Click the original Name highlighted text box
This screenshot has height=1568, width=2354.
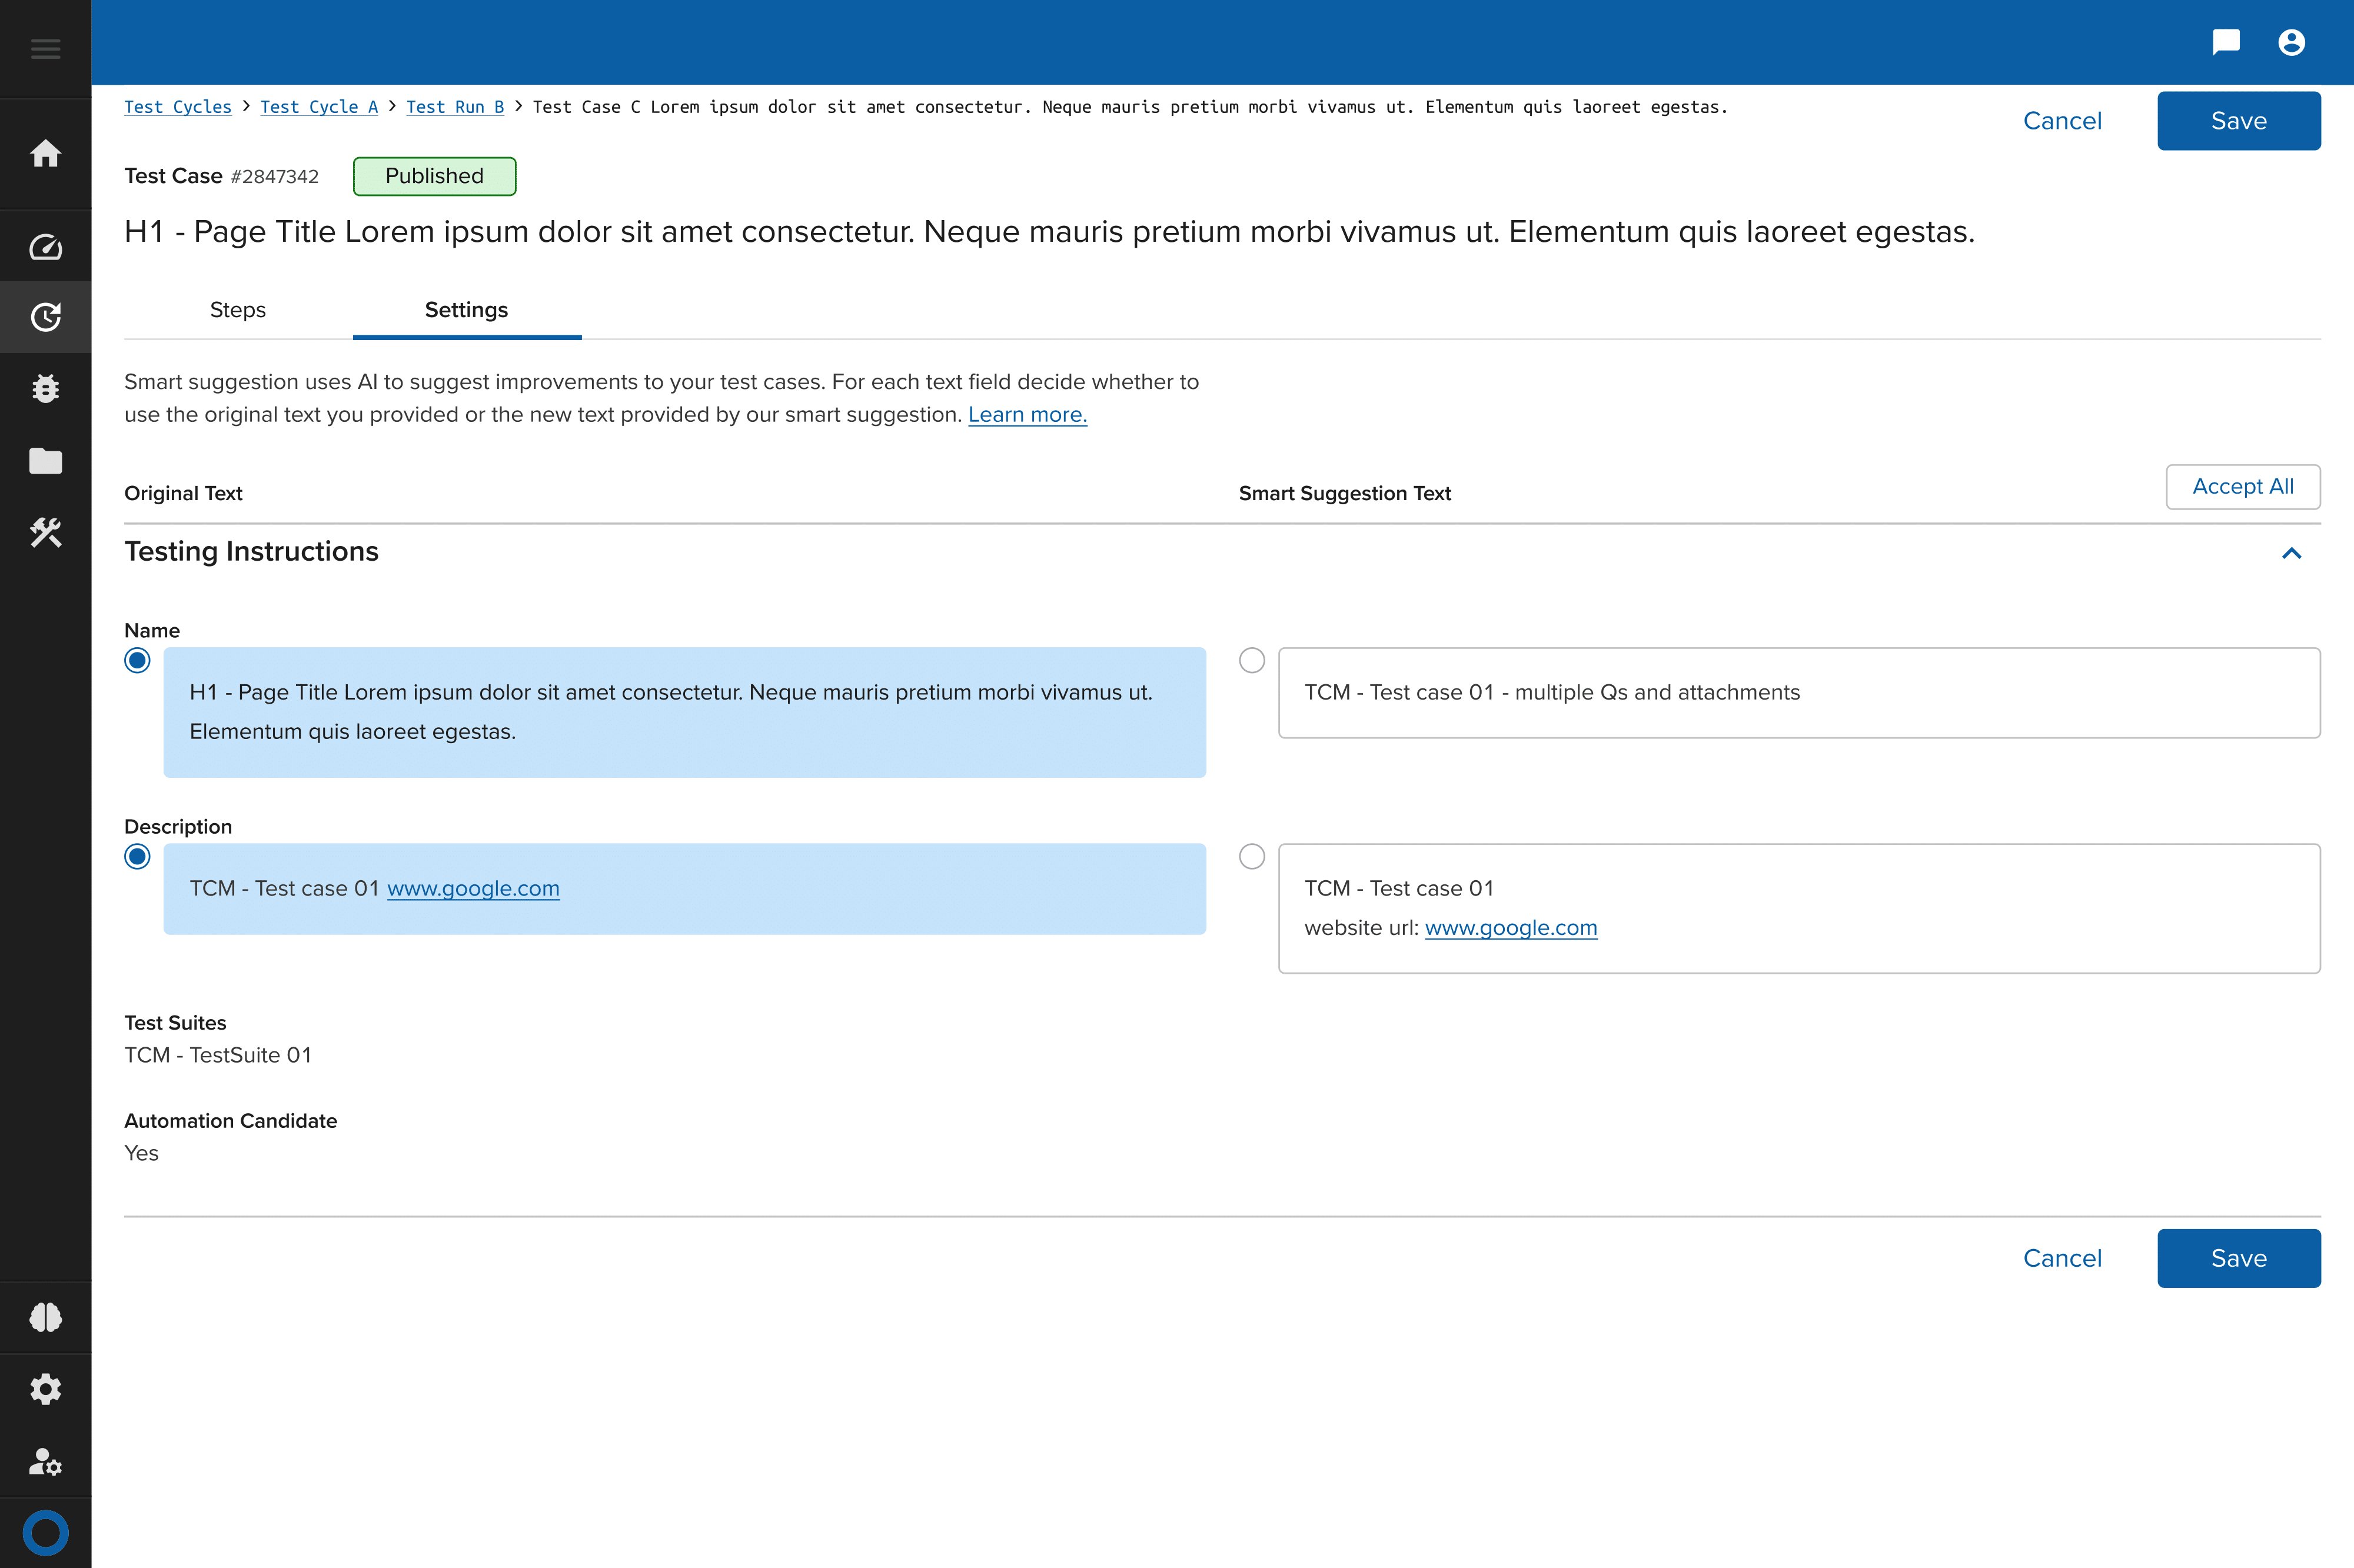[x=685, y=712]
